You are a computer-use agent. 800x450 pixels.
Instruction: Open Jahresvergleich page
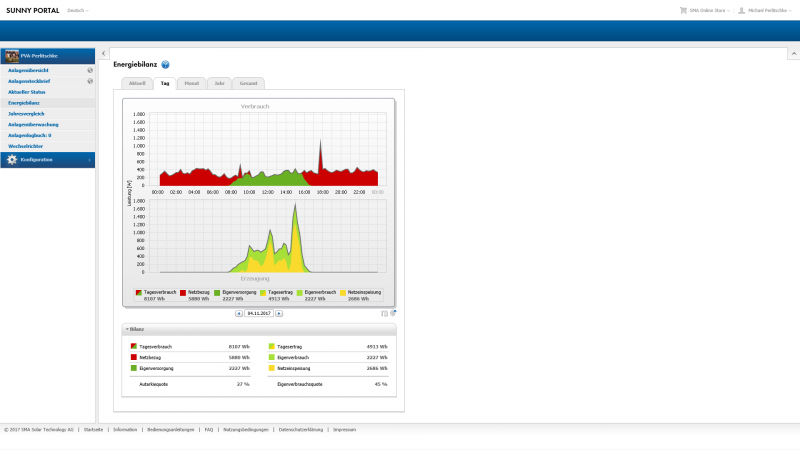26,114
